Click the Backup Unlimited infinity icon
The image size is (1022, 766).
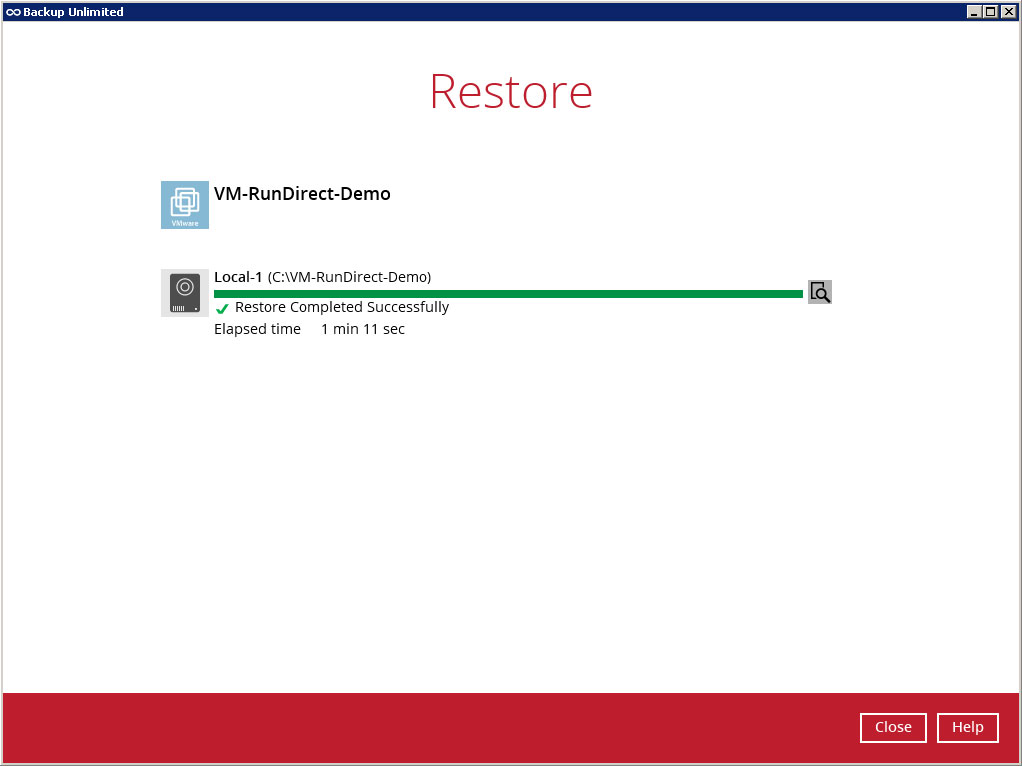(x=13, y=12)
